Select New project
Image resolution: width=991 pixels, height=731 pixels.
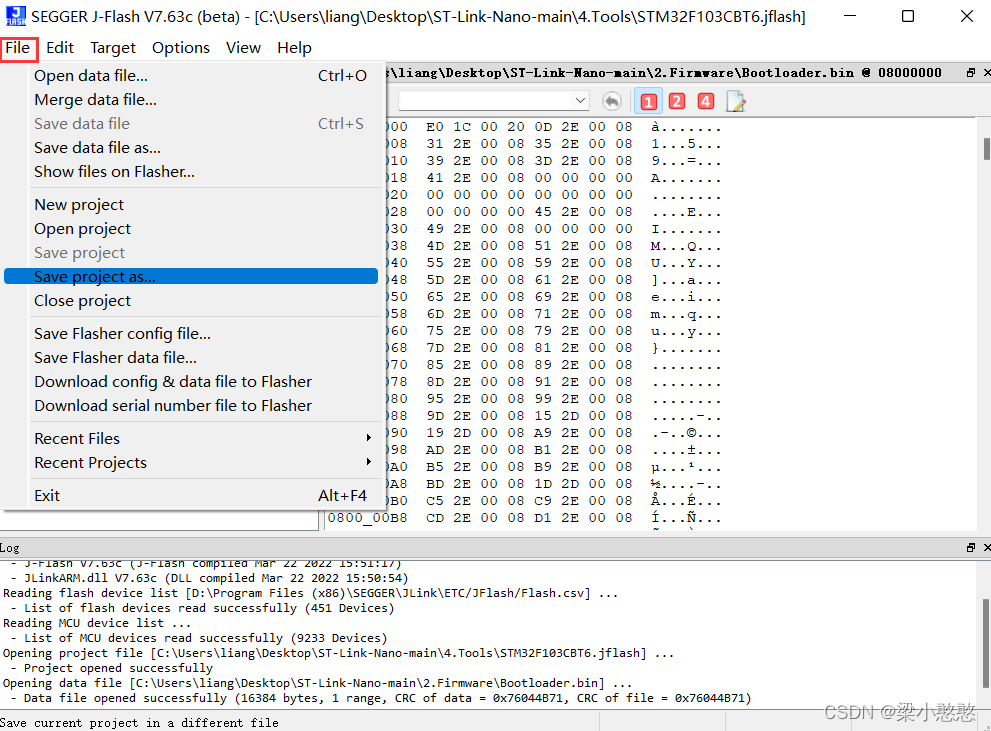pos(191,205)
